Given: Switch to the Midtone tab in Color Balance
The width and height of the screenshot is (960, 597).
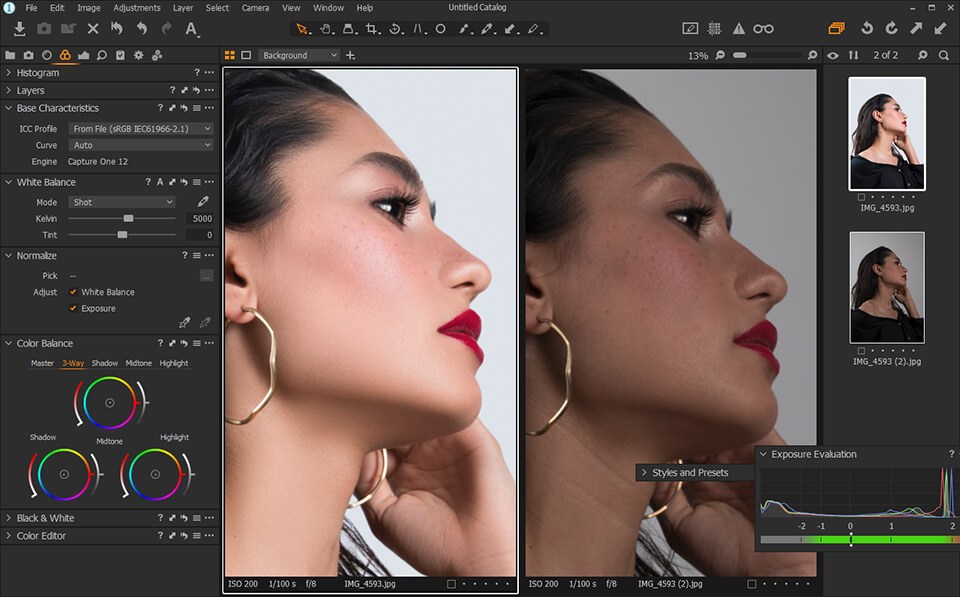Looking at the screenshot, I should [139, 363].
